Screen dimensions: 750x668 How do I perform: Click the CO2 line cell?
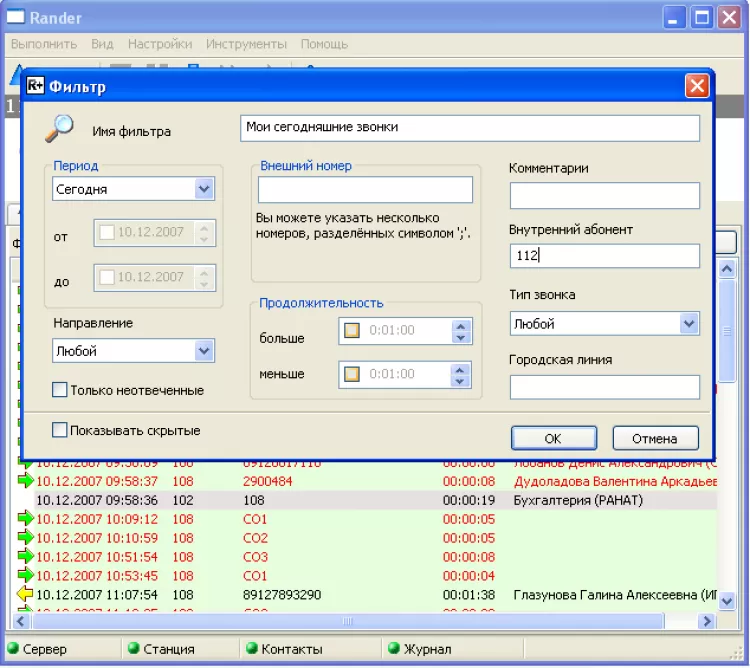255,537
